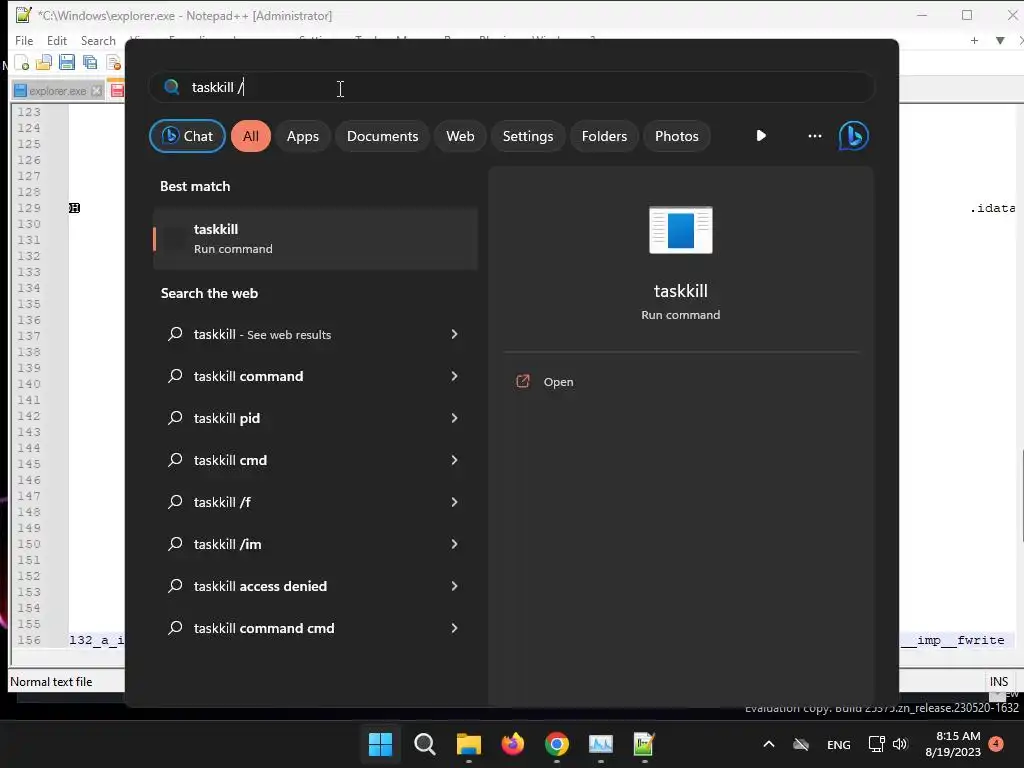1024x768 pixels.
Task: Click the Save icon in Notepad++ toolbar
Action: [x=67, y=63]
